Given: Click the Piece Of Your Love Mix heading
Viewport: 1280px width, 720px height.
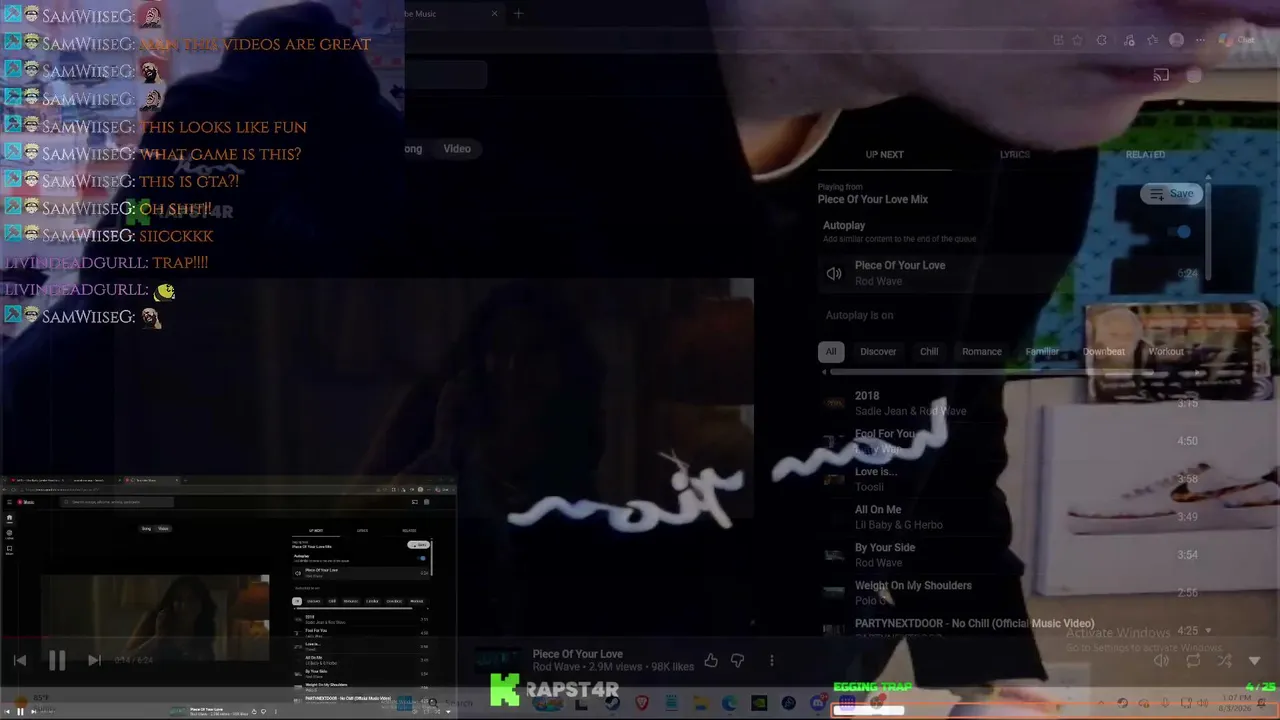Looking at the screenshot, I should pyautogui.click(x=873, y=199).
